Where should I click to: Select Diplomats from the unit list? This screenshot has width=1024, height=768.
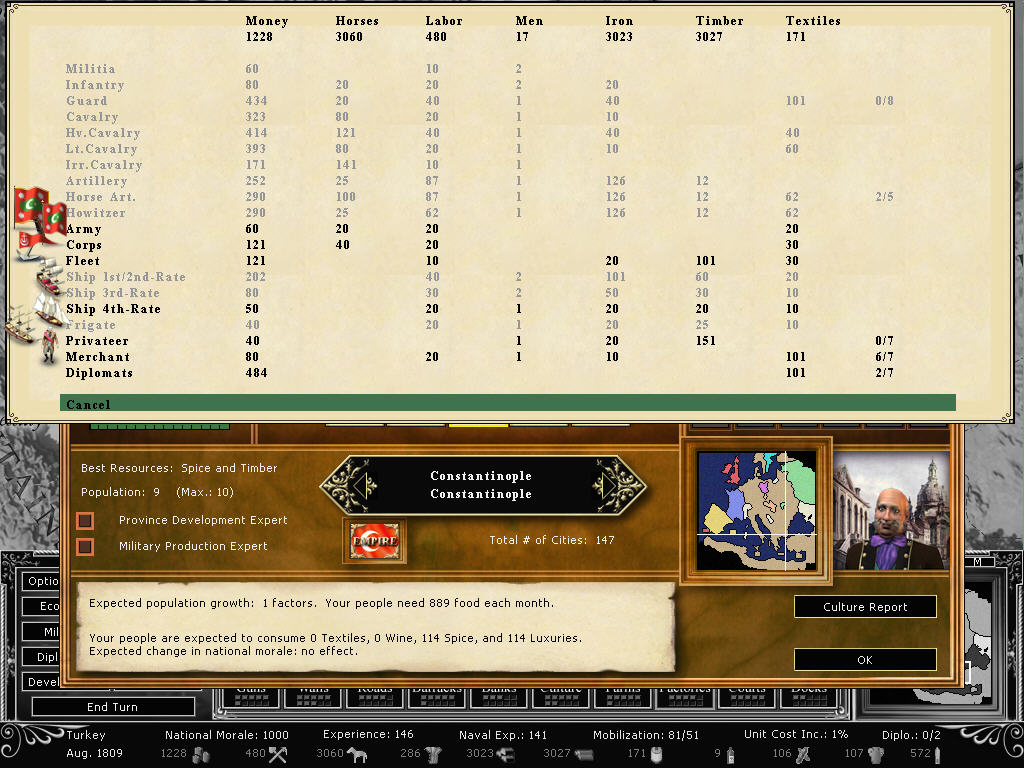point(507,373)
